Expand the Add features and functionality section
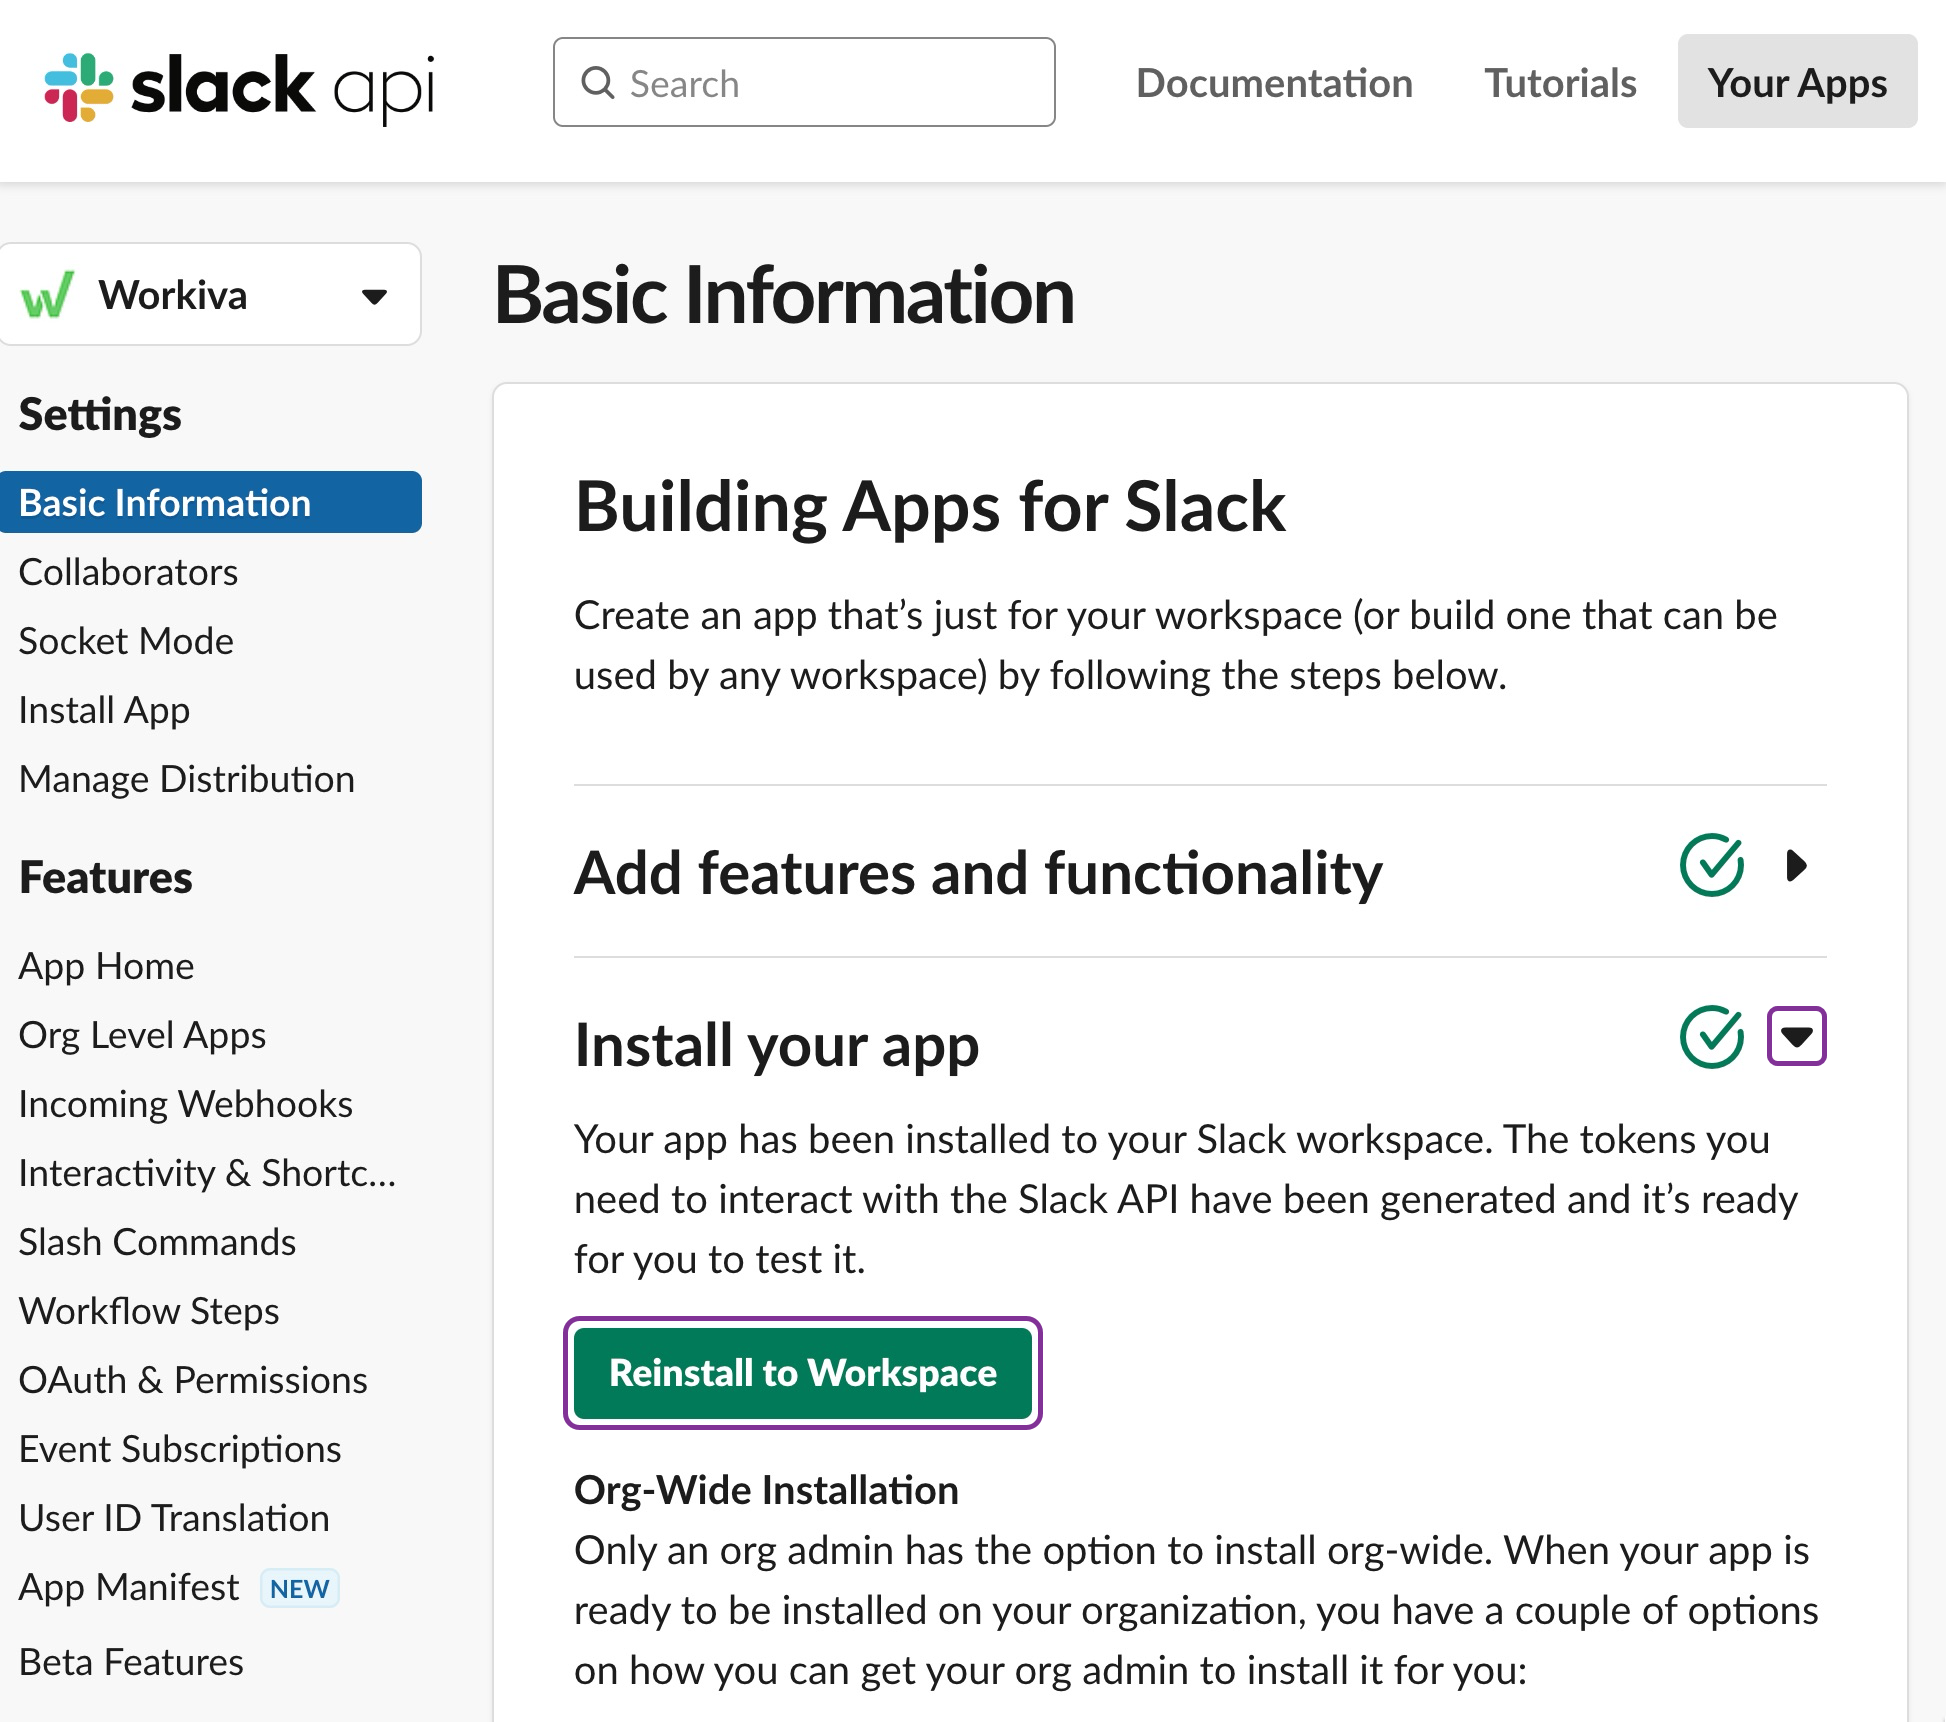The height and width of the screenshot is (1722, 1946). (x=1797, y=865)
